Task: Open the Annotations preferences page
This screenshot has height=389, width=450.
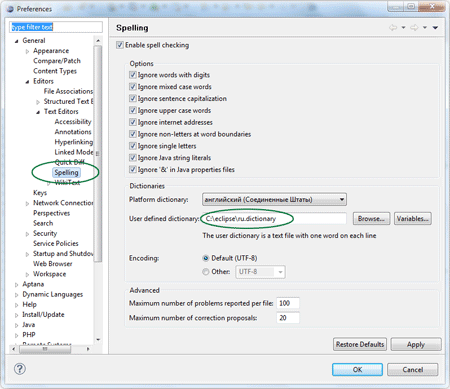Action: 73,132
